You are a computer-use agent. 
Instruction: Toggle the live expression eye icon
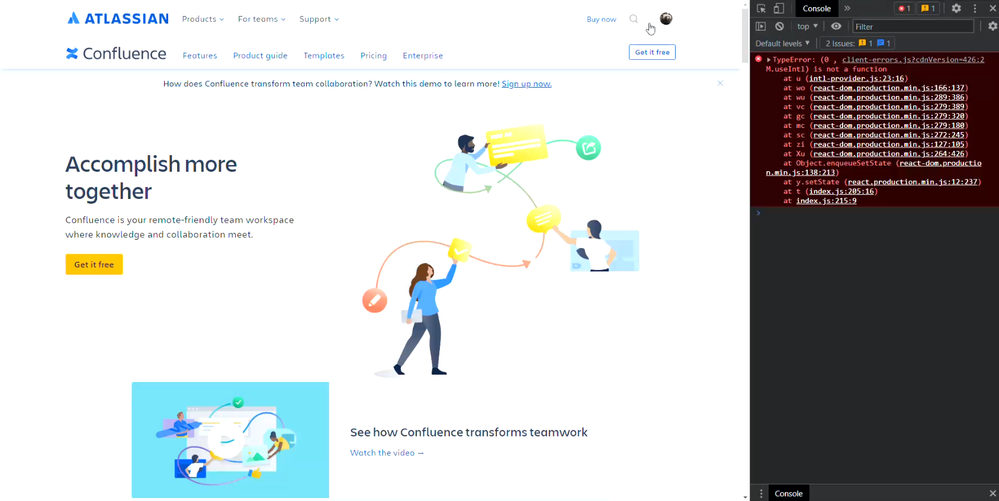click(836, 26)
